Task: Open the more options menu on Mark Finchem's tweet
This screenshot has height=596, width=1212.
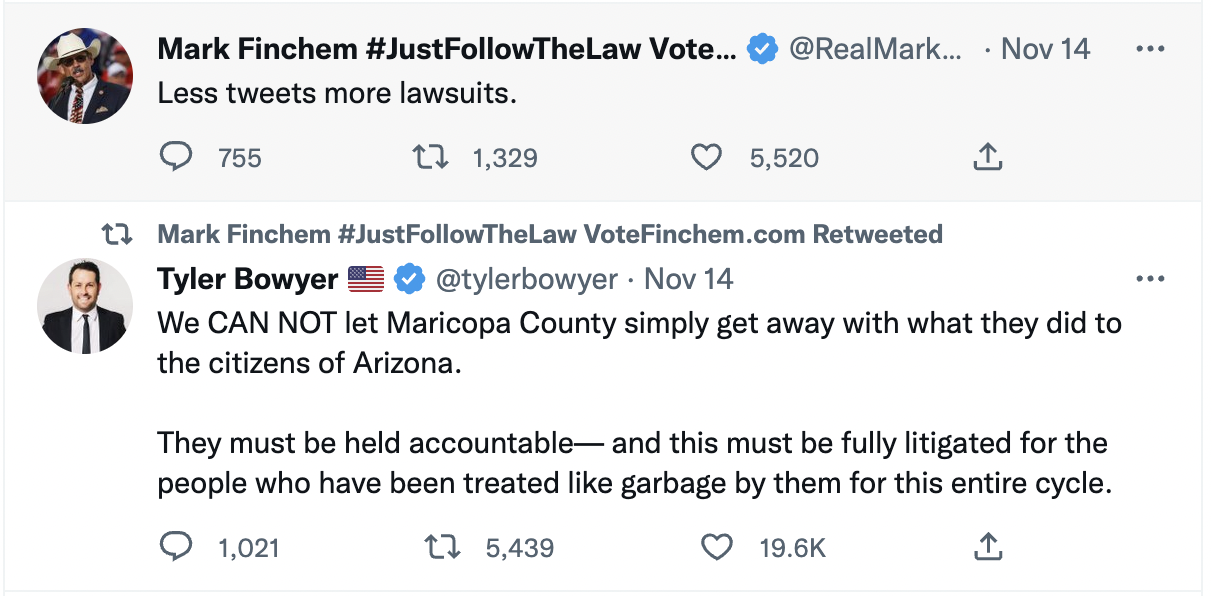Action: [x=1150, y=48]
